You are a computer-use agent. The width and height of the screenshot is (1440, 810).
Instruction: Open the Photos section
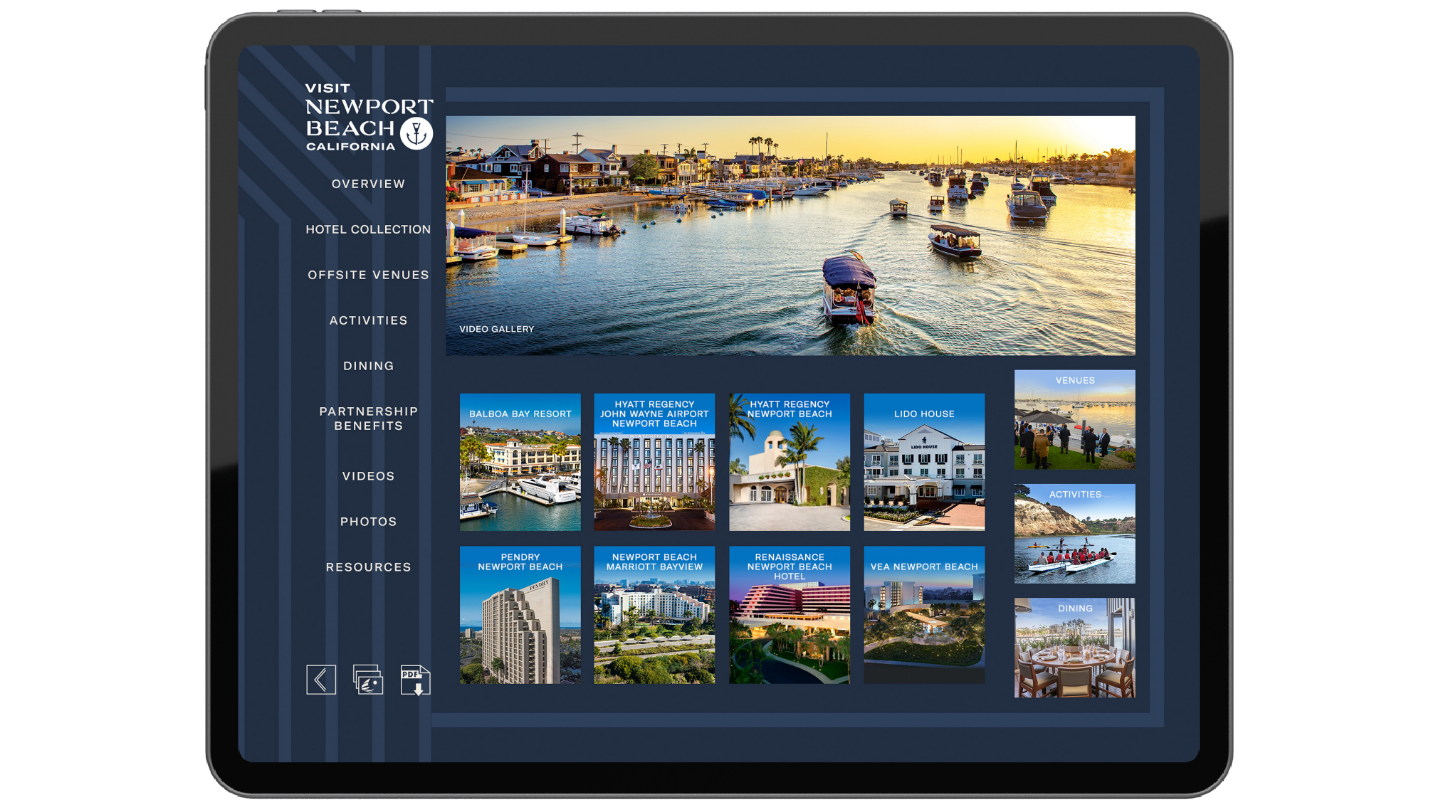click(369, 521)
